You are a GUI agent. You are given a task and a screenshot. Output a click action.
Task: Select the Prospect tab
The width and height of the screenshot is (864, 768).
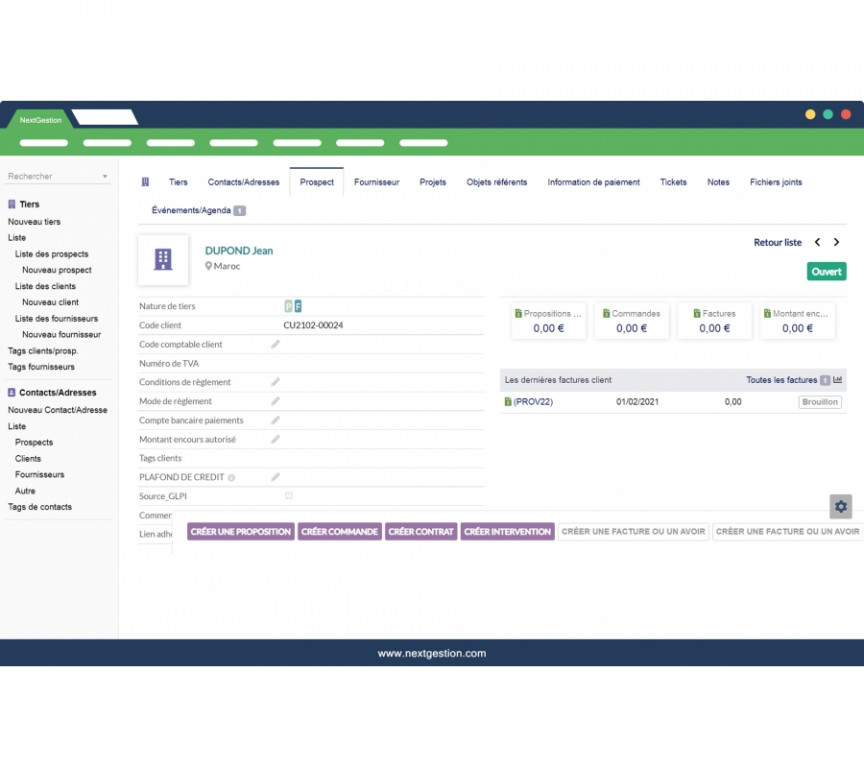pos(317,182)
